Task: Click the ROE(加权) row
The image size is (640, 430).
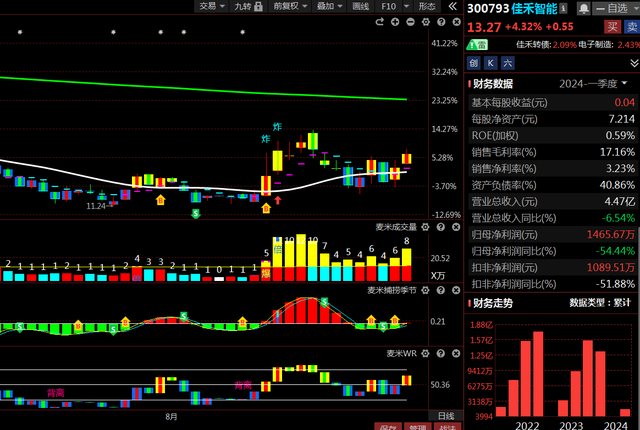Action: pyautogui.click(x=553, y=135)
